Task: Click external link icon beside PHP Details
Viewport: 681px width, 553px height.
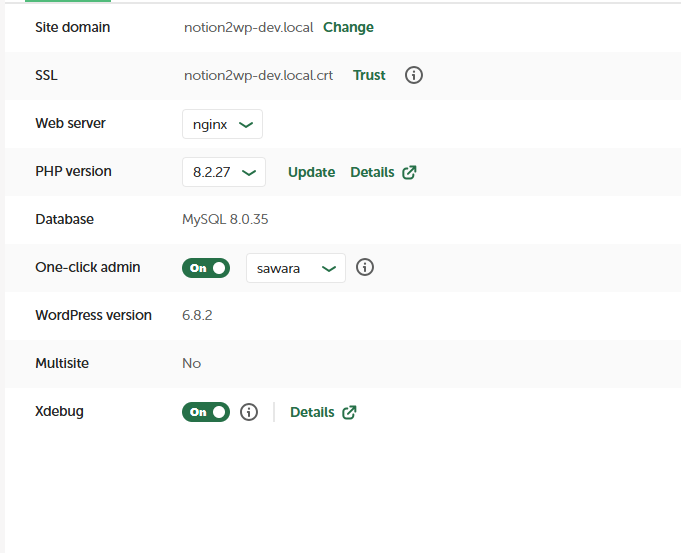Action: [409, 172]
